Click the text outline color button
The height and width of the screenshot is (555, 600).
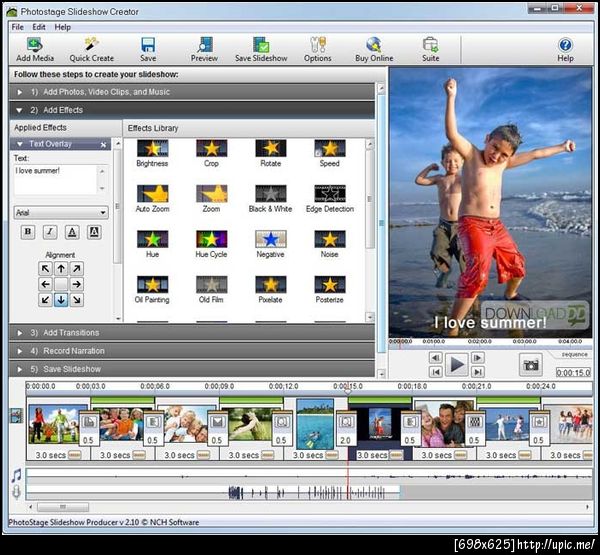[94, 232]
